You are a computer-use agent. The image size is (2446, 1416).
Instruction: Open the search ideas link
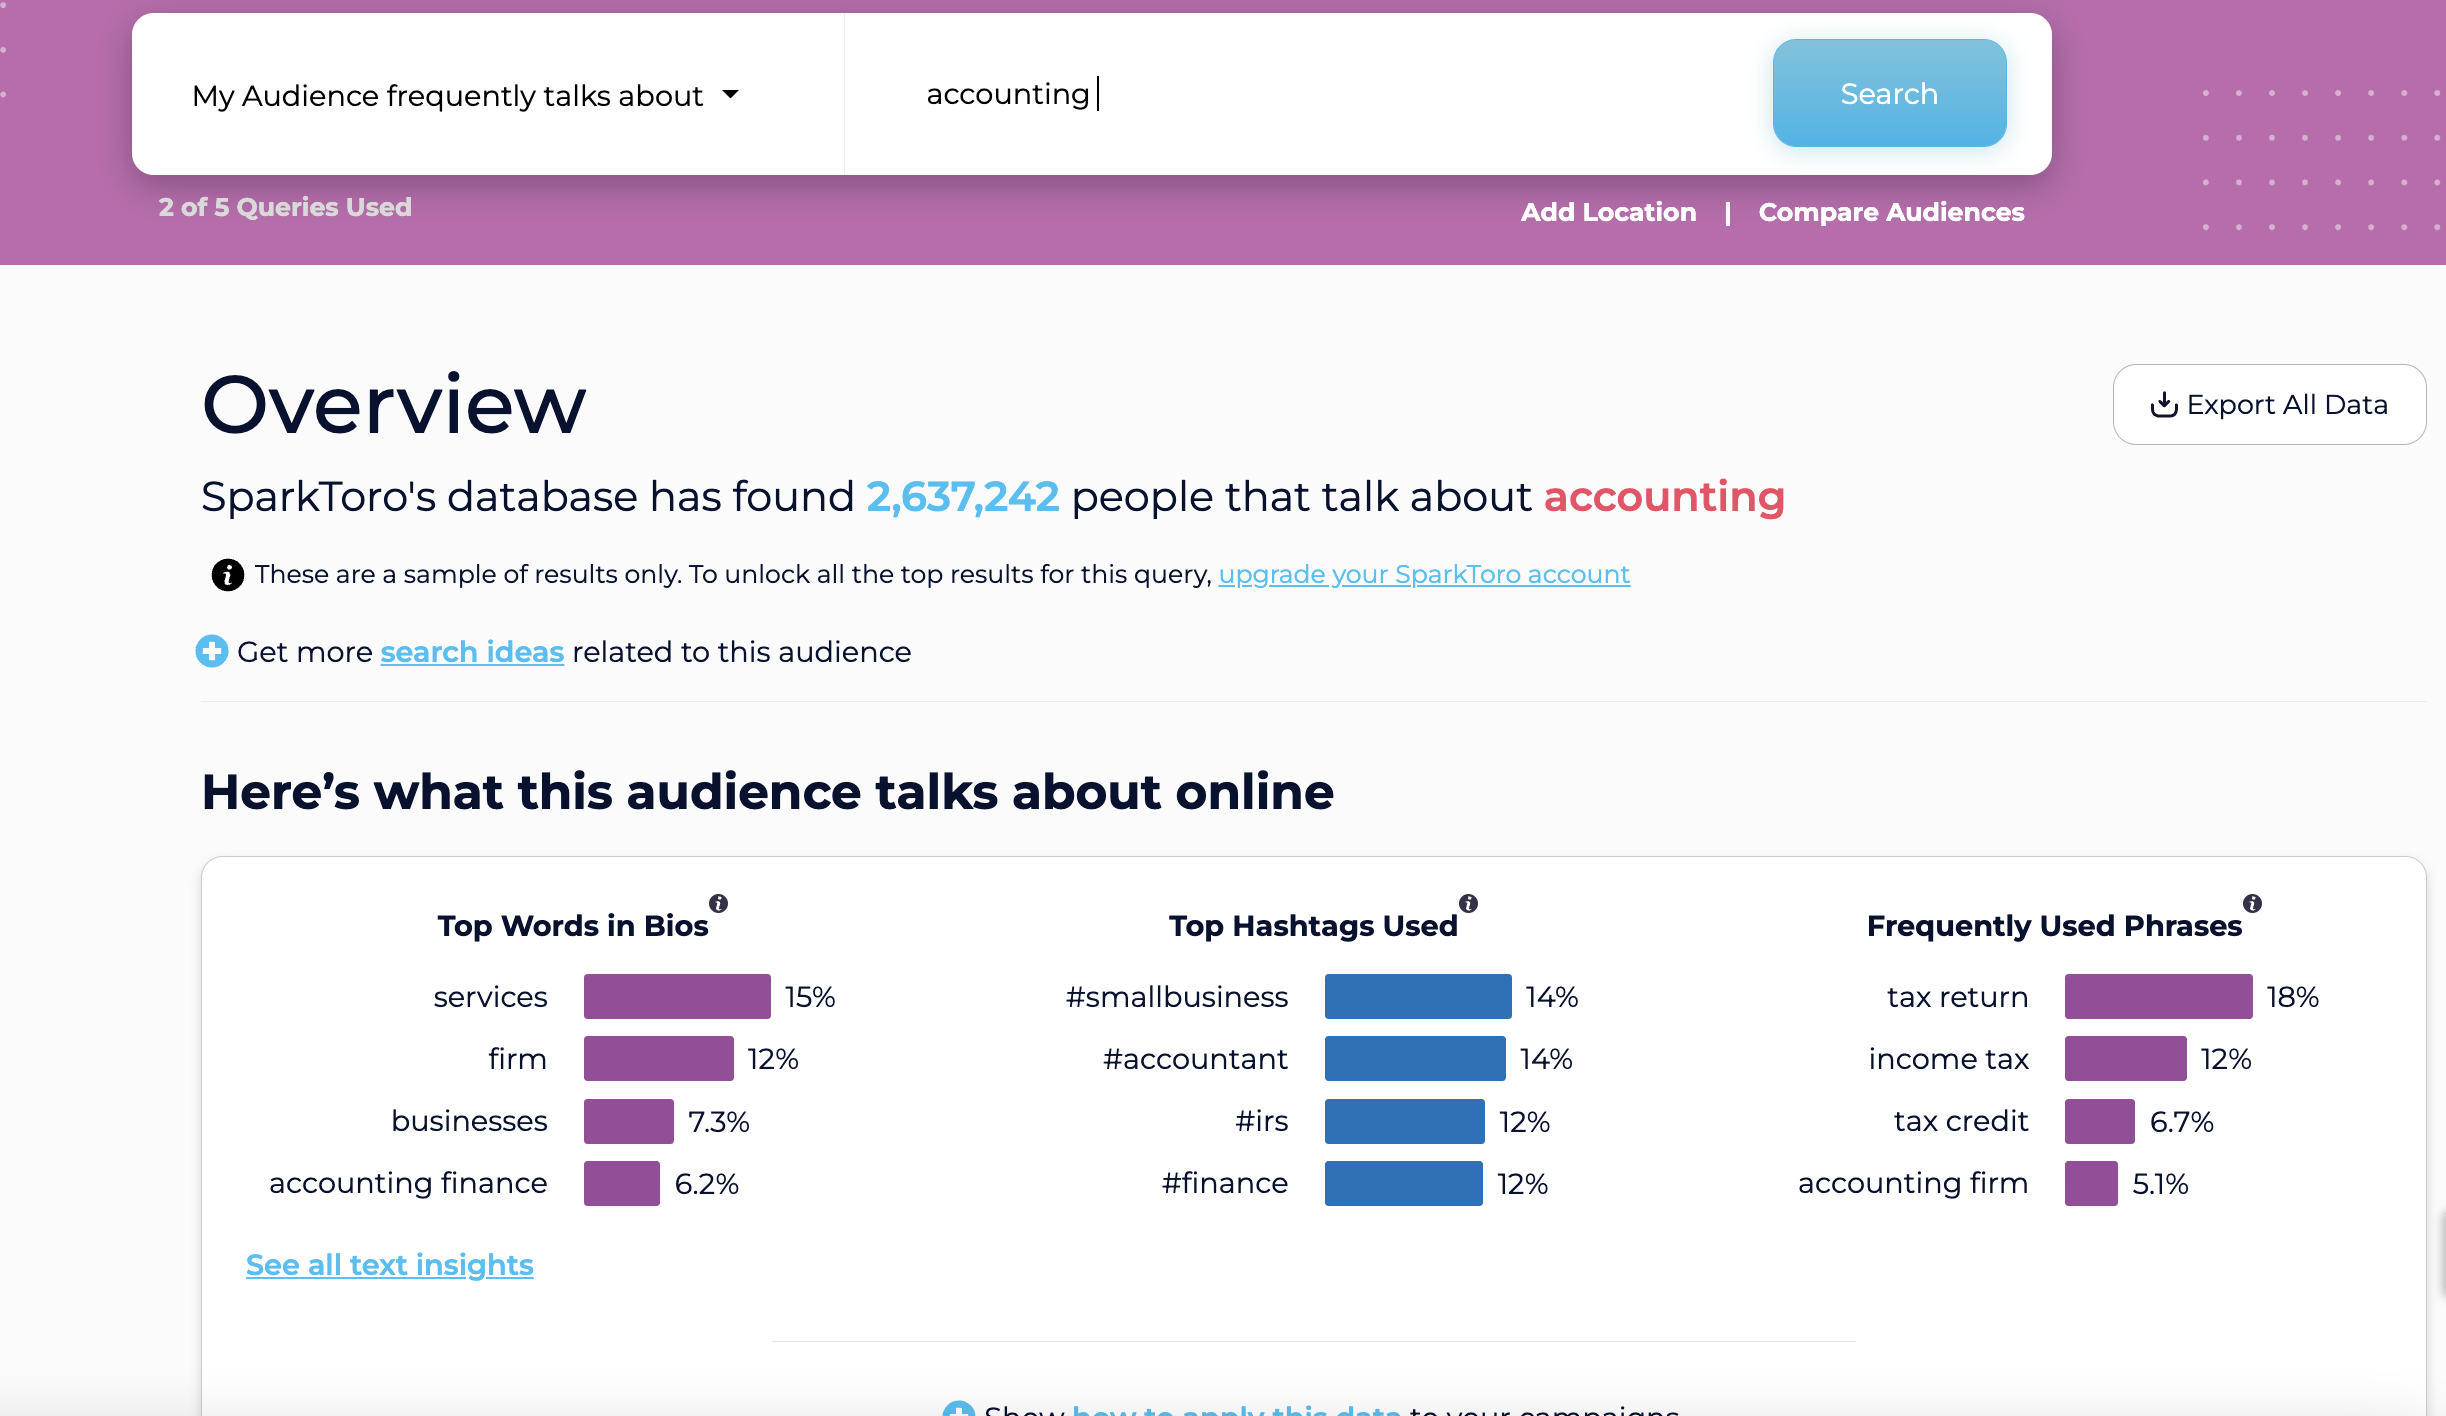tap(472, 652)
